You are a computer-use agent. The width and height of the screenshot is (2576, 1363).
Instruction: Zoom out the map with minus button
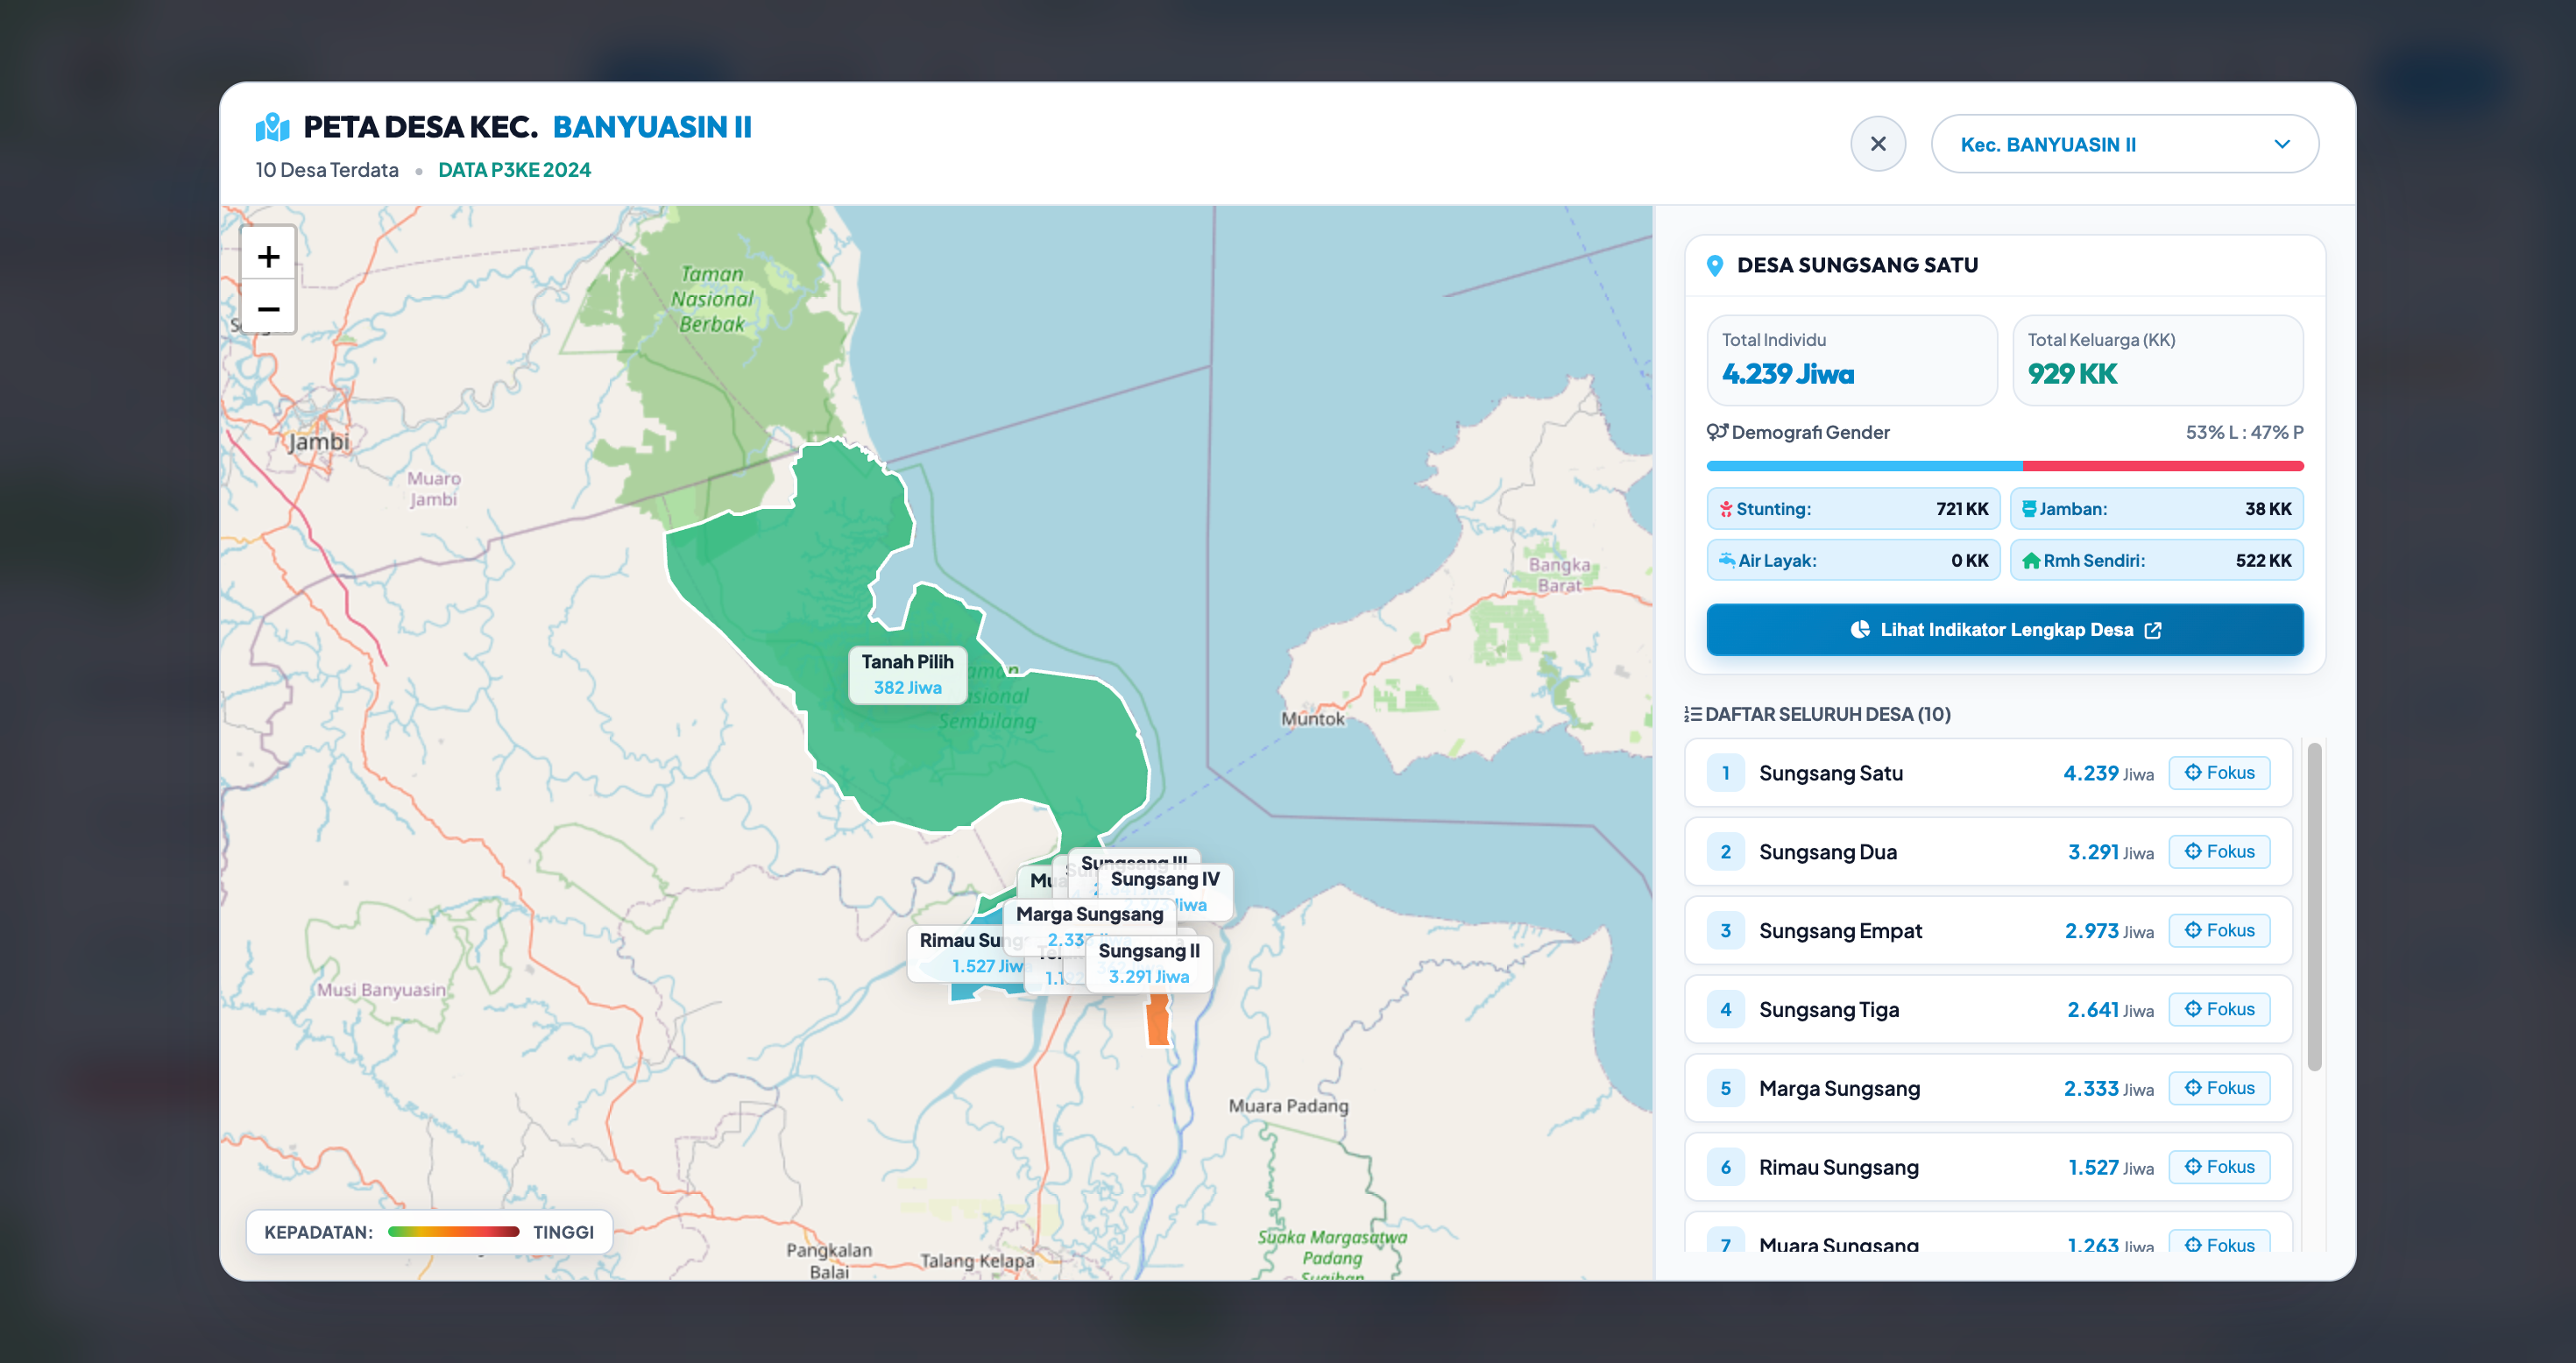(x=268, y=308)
